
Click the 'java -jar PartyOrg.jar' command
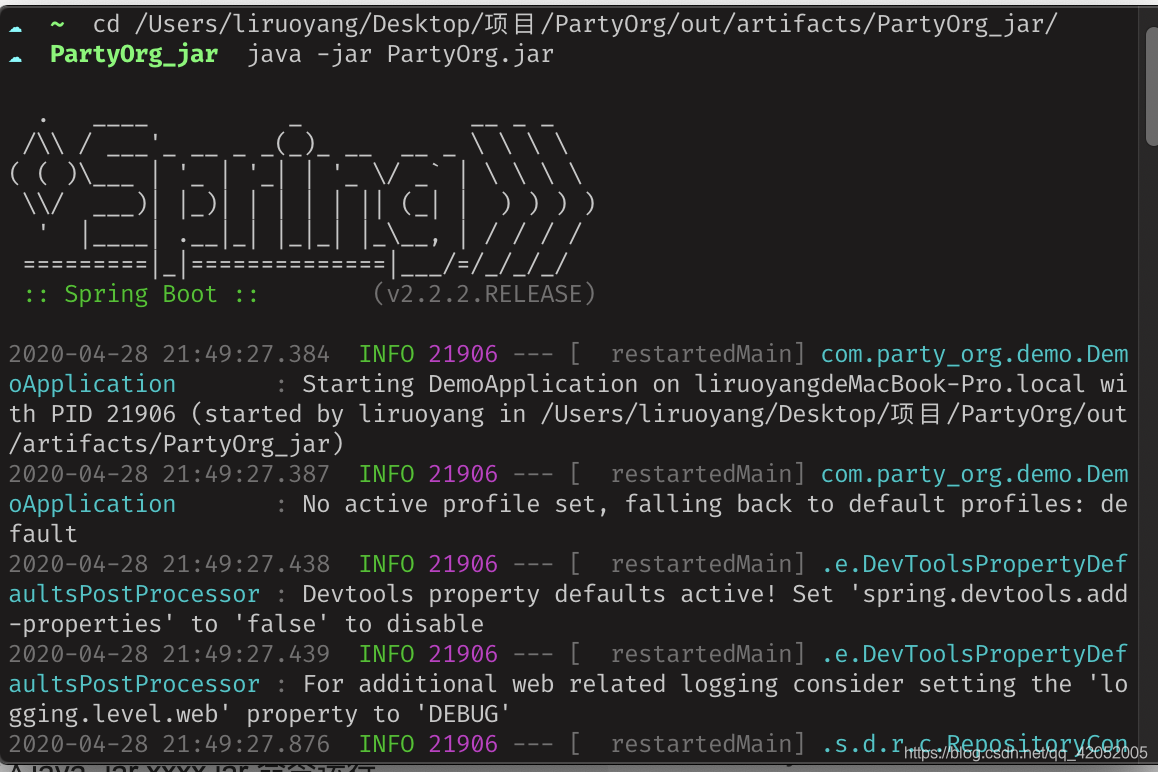coord(400,55)
